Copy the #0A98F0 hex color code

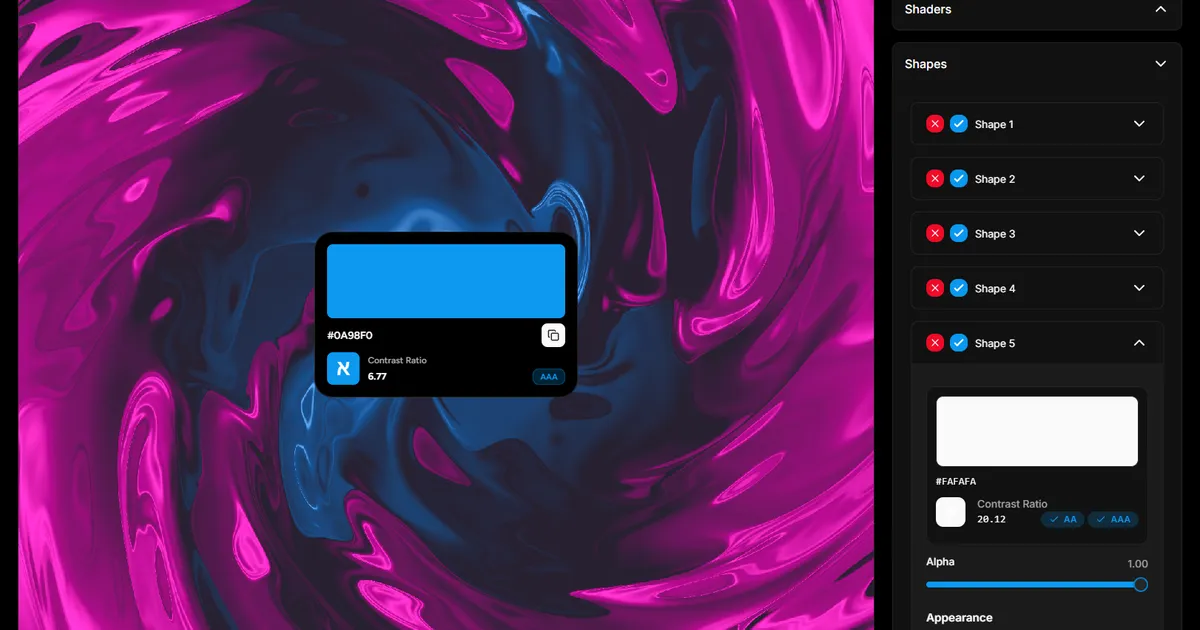(553, 335)
